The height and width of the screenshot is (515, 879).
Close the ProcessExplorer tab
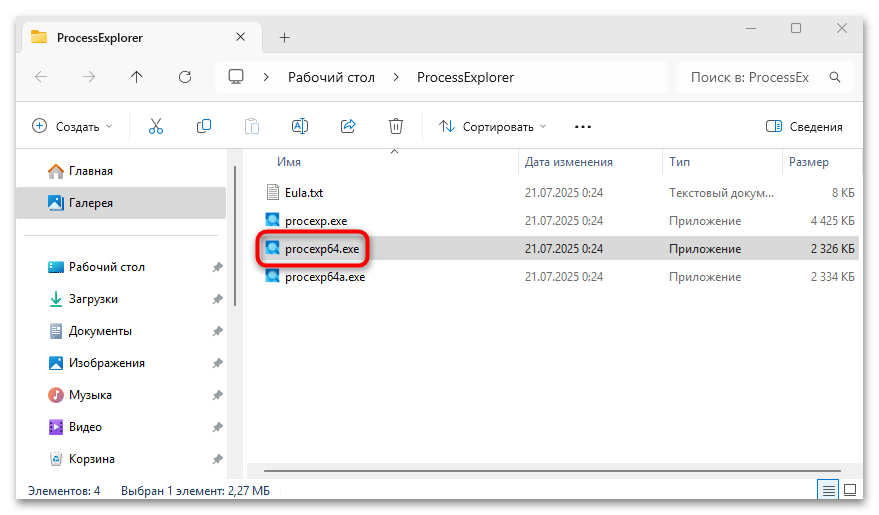[x=240, y=37]
